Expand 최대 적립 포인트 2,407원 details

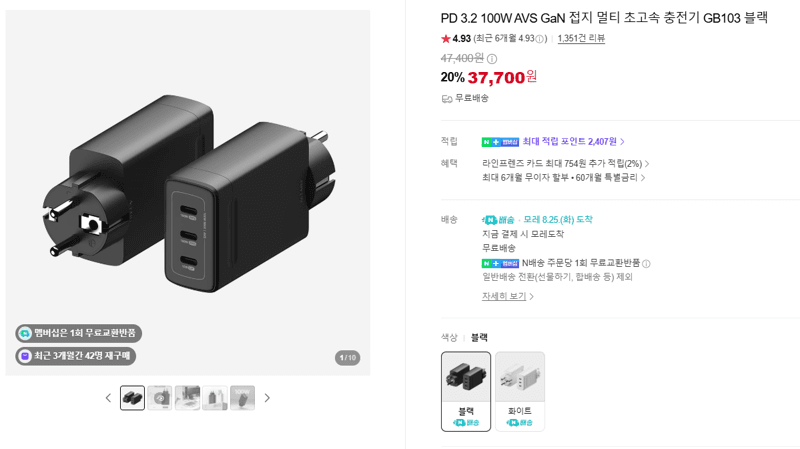(x=573, y=142)
